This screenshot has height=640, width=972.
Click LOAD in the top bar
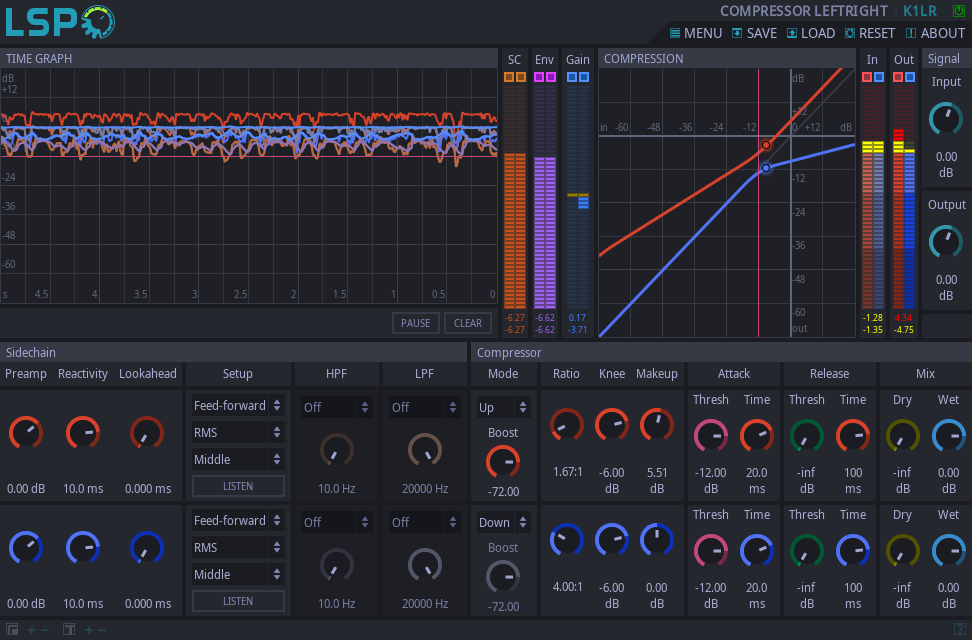coord(811,33)
